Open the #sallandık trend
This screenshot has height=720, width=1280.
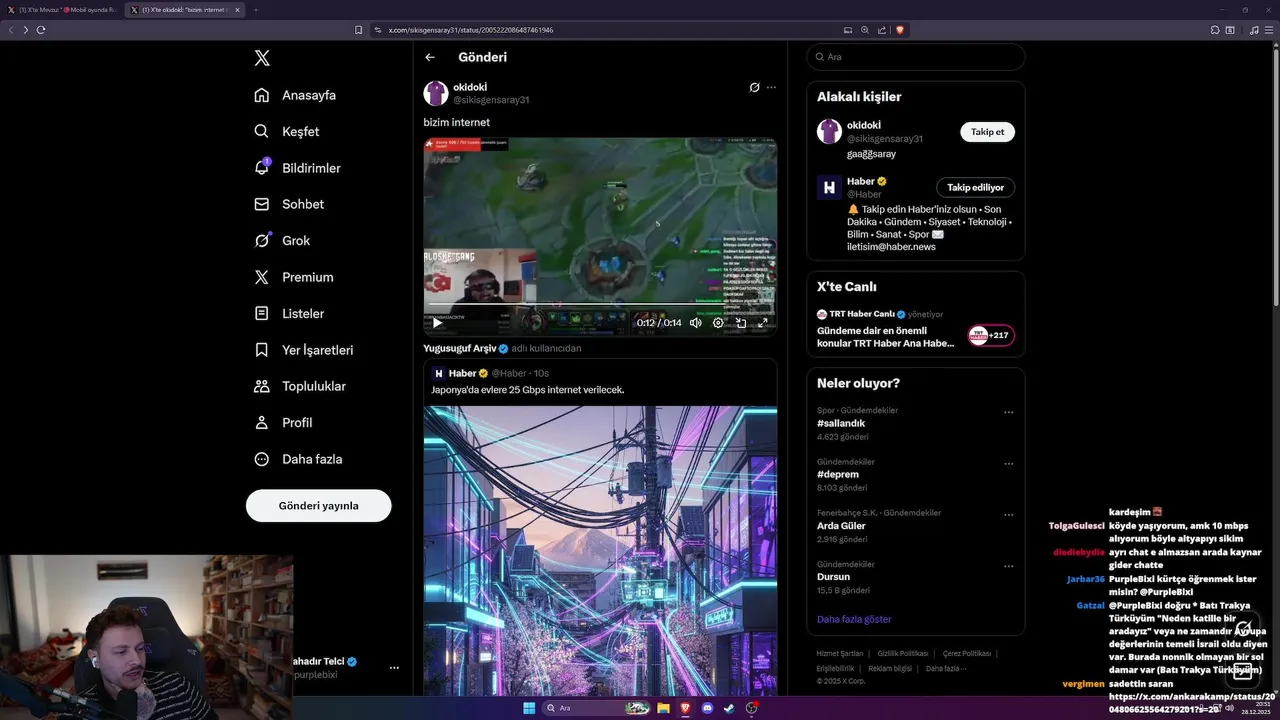coord(842,423)
